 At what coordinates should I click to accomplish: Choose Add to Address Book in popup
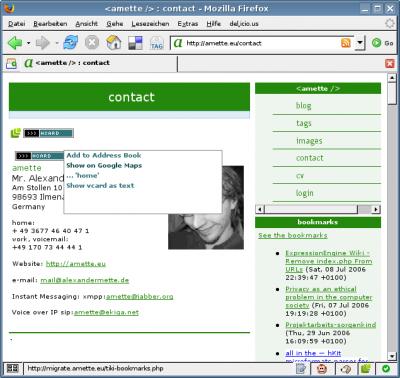(104, 155)
